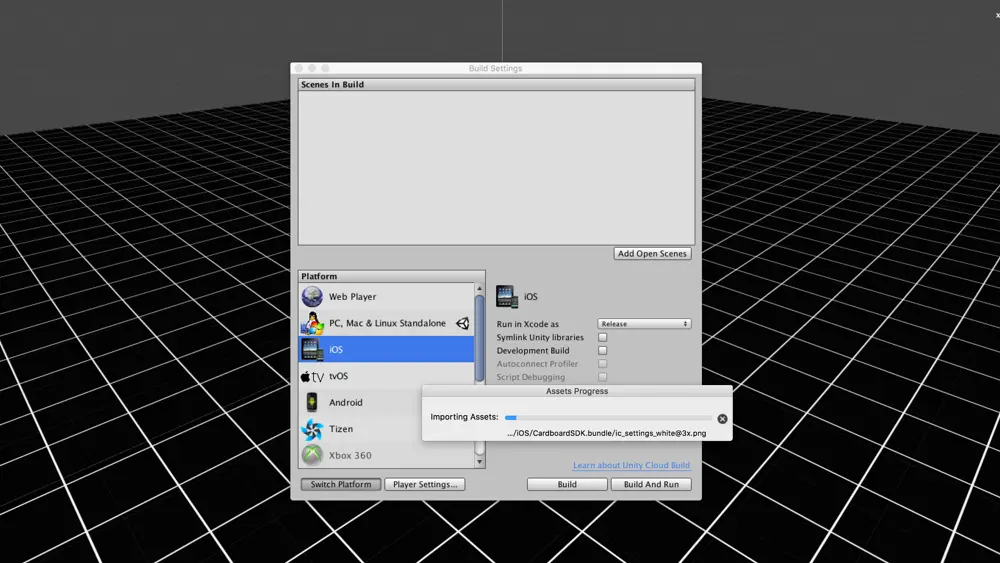Click the platform list scroll up arrow
Image resolution: width=1000 pixels, height=563 pixels.
tap(480, 289)
